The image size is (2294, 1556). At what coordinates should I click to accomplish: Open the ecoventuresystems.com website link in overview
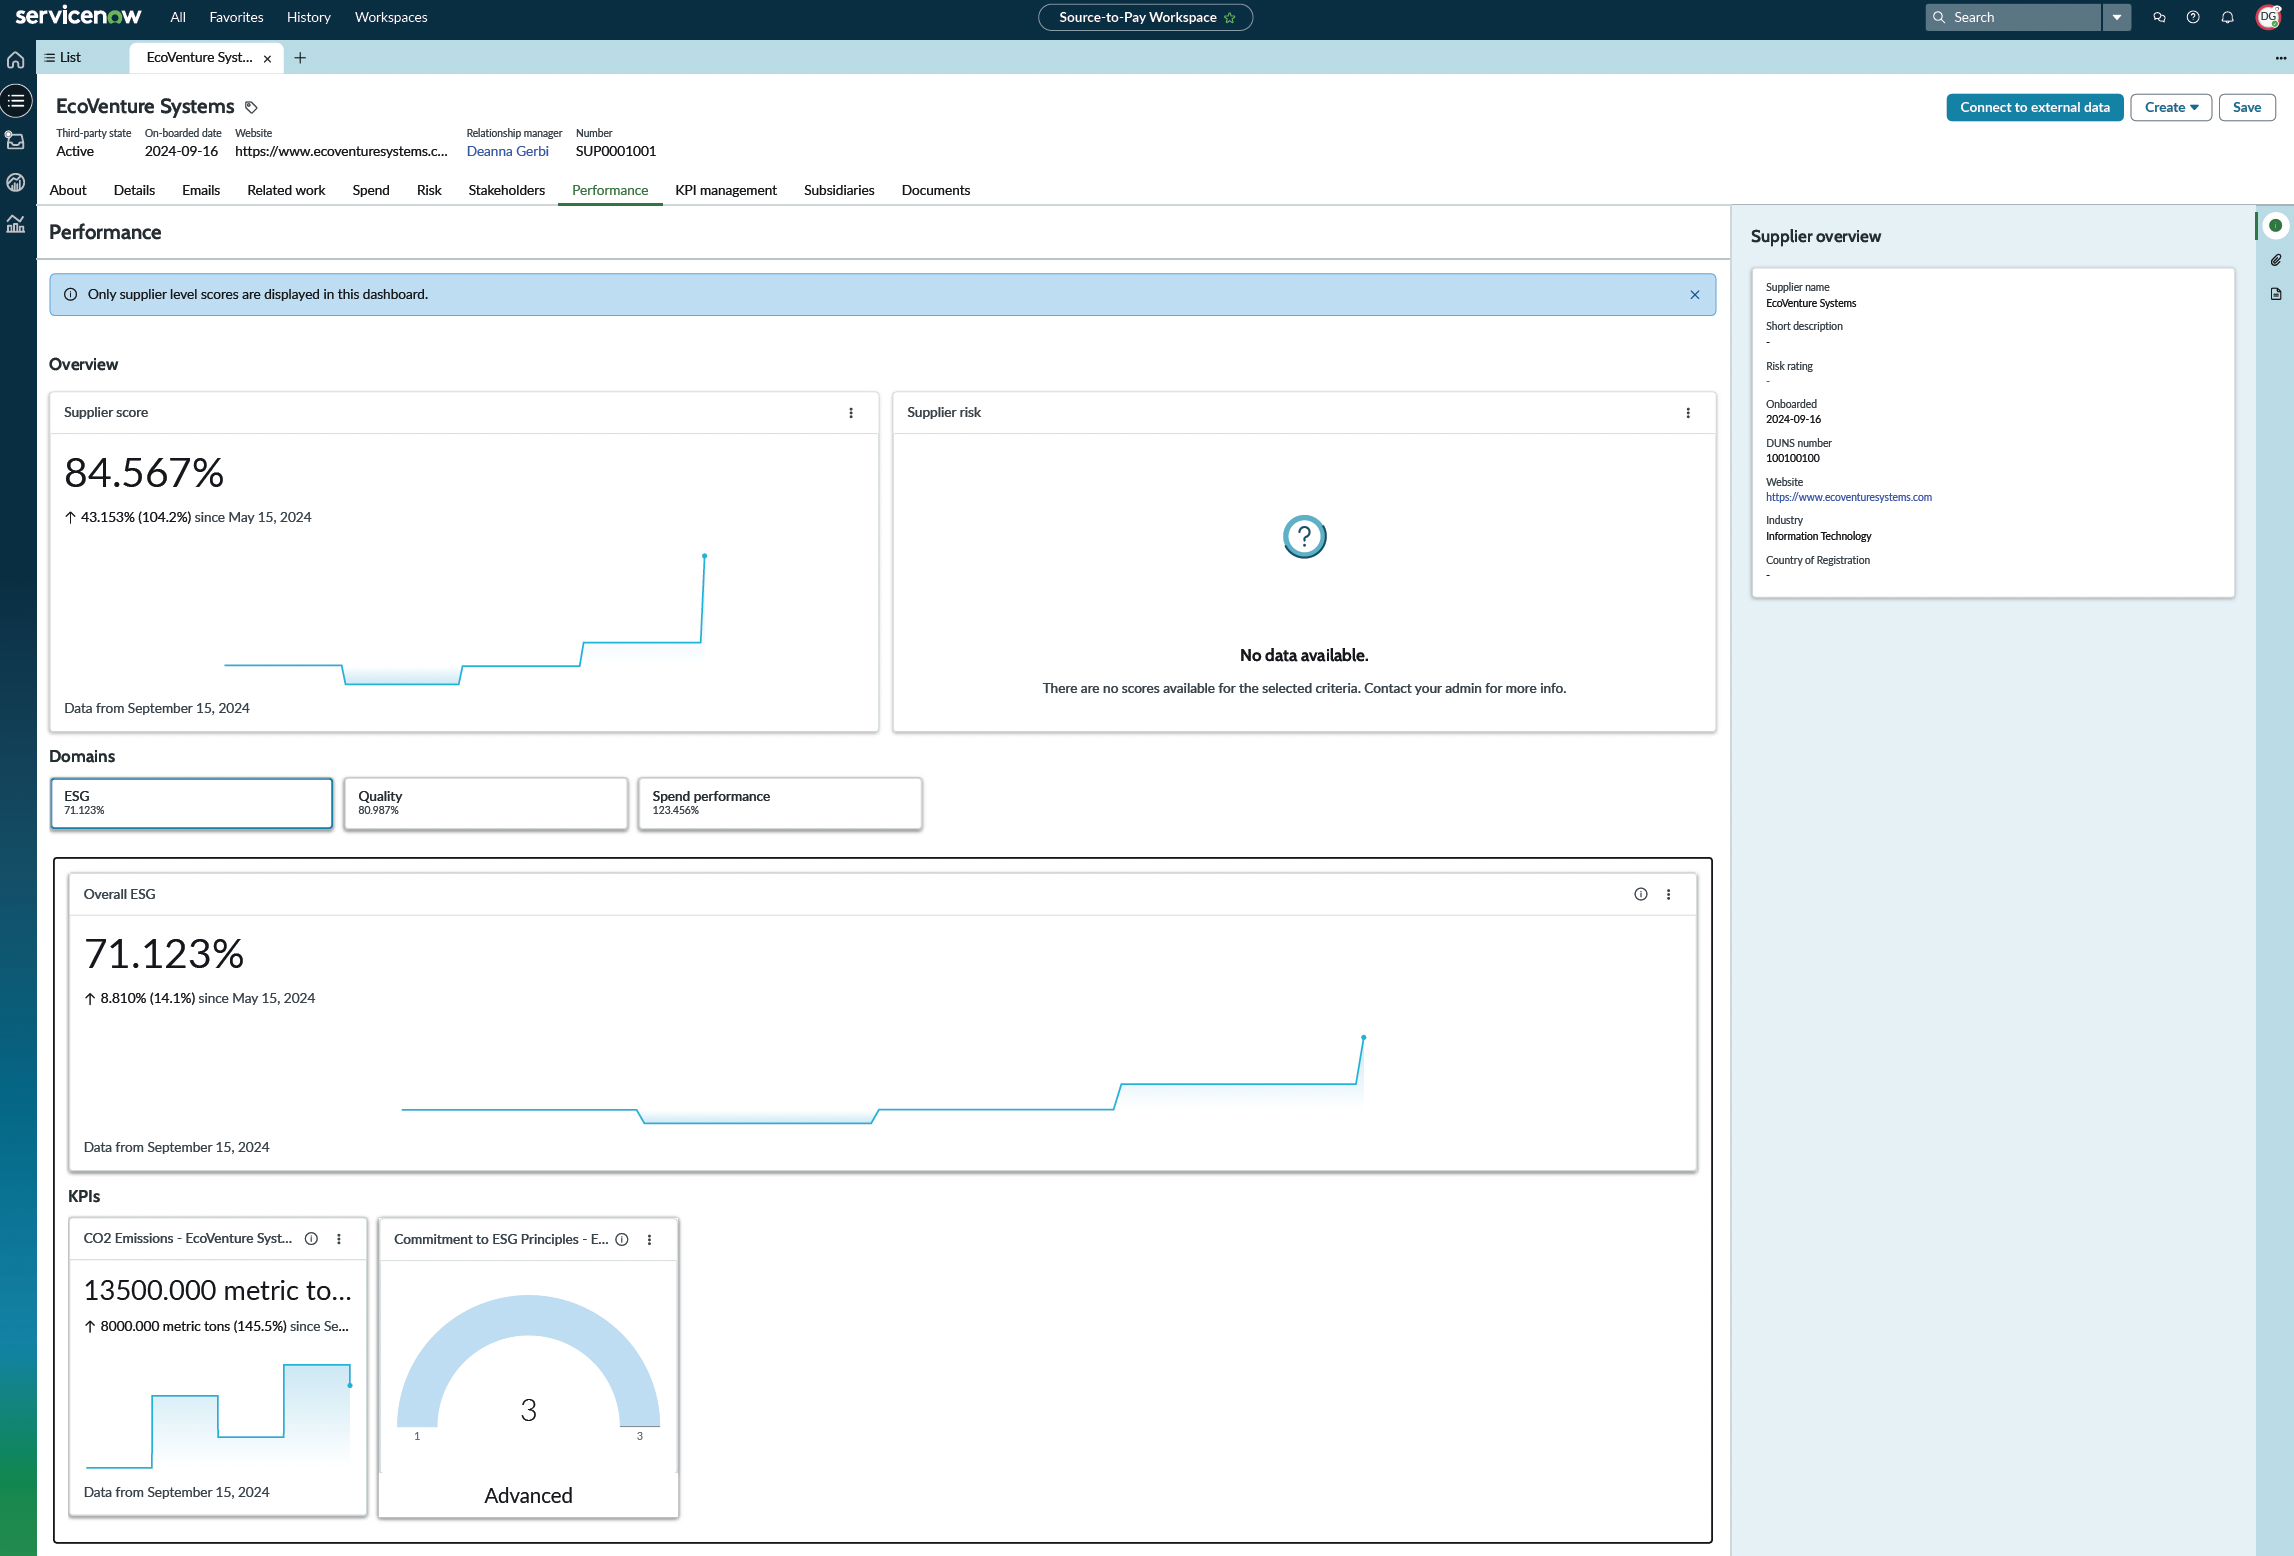coord(1848,497)
